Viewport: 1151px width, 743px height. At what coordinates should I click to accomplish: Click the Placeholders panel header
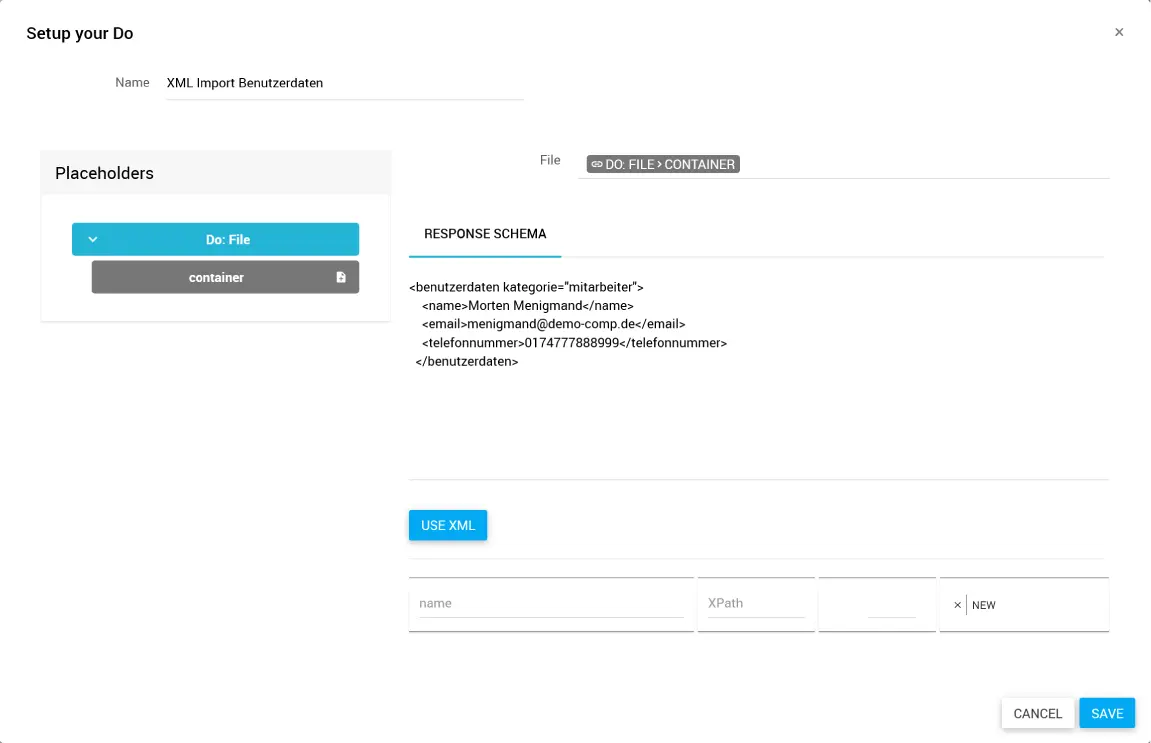[x=215, y=173]
